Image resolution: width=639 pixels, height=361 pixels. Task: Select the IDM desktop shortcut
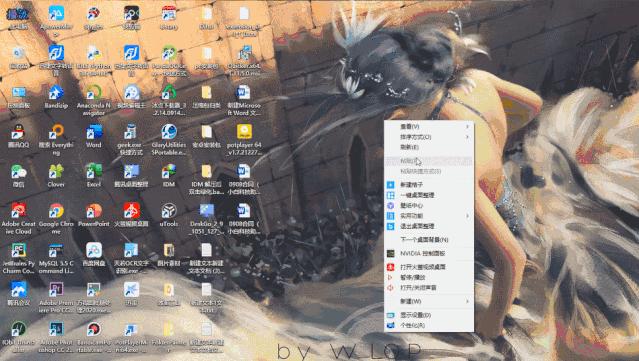pyautogui.click(x=169, y=176)
